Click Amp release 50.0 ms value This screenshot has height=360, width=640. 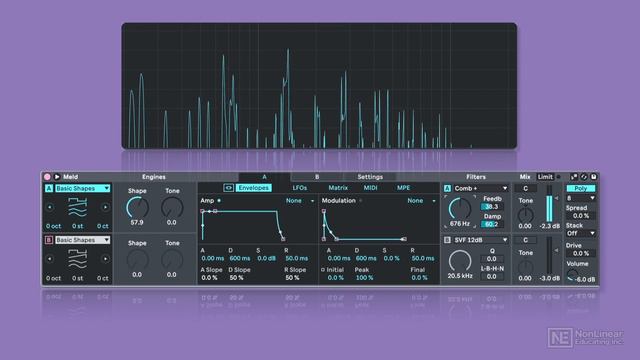(297, 258)
